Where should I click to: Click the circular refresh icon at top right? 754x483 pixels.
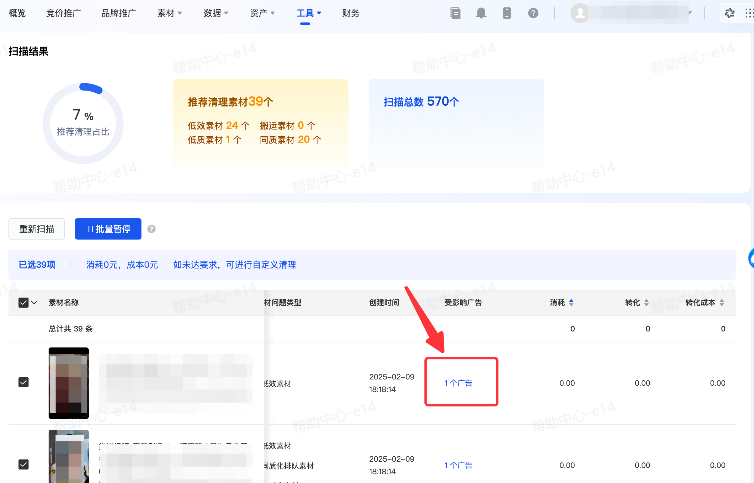(x=729, y=13)
